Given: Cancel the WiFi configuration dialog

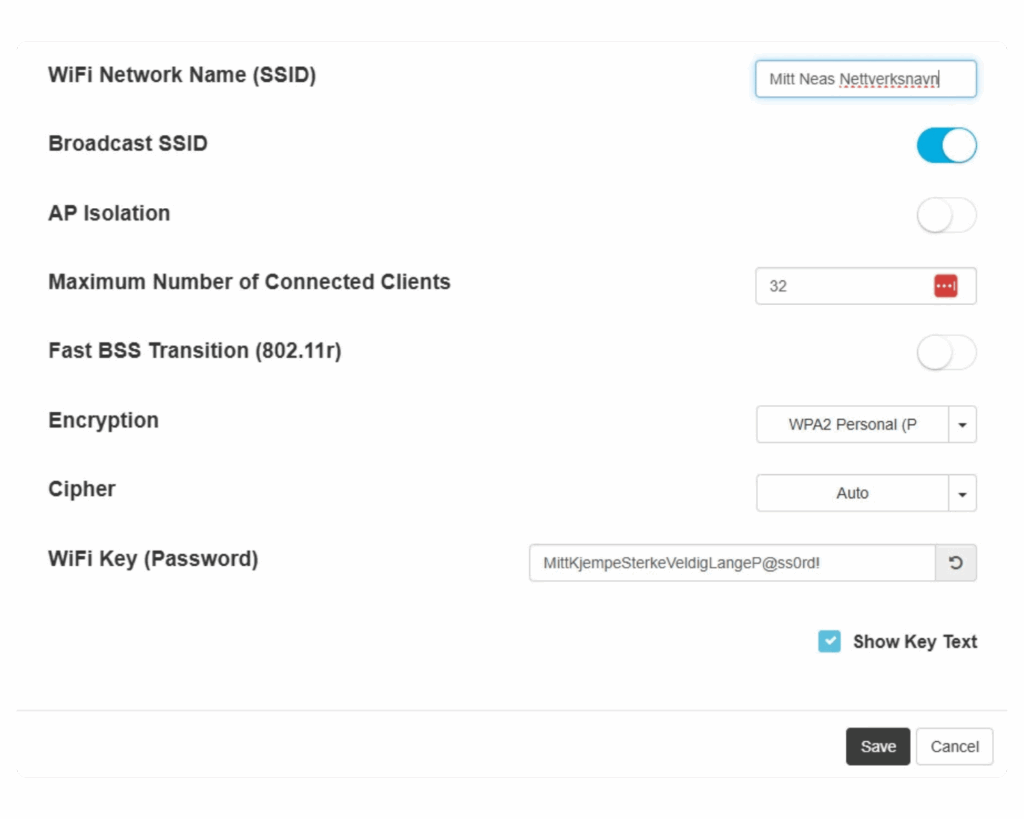Looking at the screenshot, I should [x=954, y=747].
